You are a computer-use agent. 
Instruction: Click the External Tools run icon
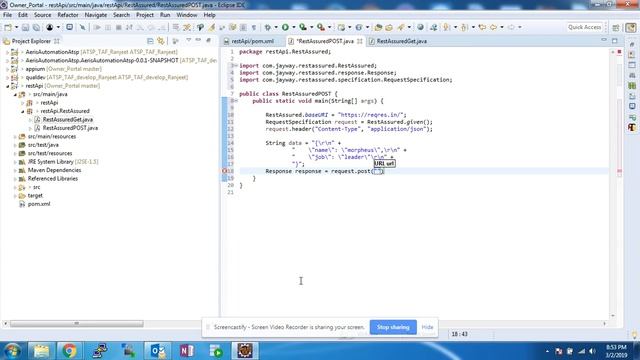321,27
